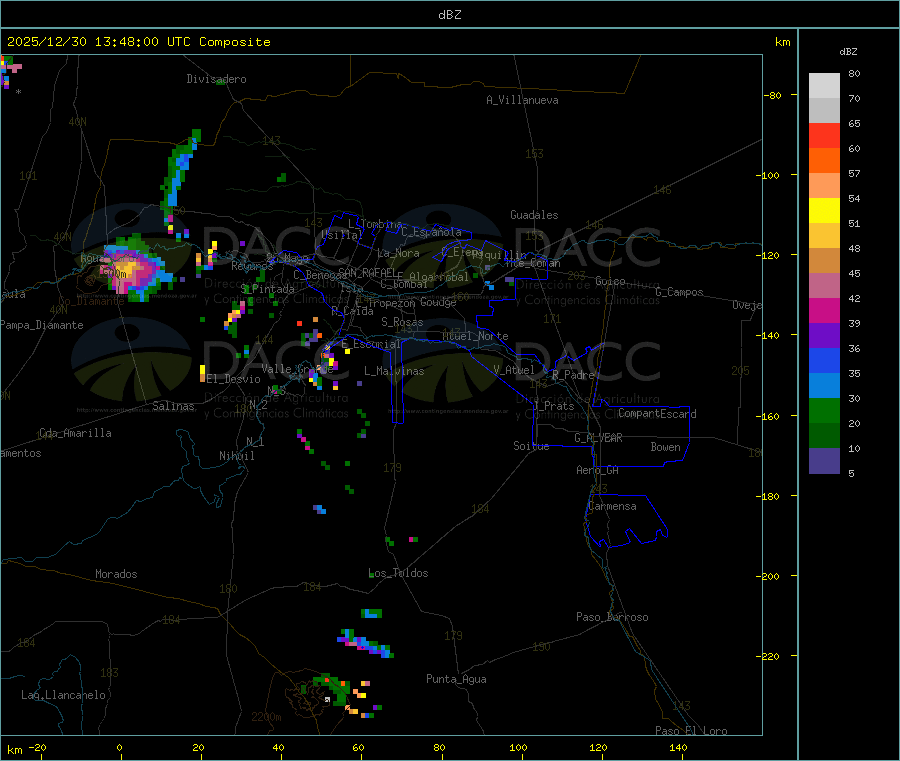Click the Paso_El_Loro label

click(x=691, y=731)
